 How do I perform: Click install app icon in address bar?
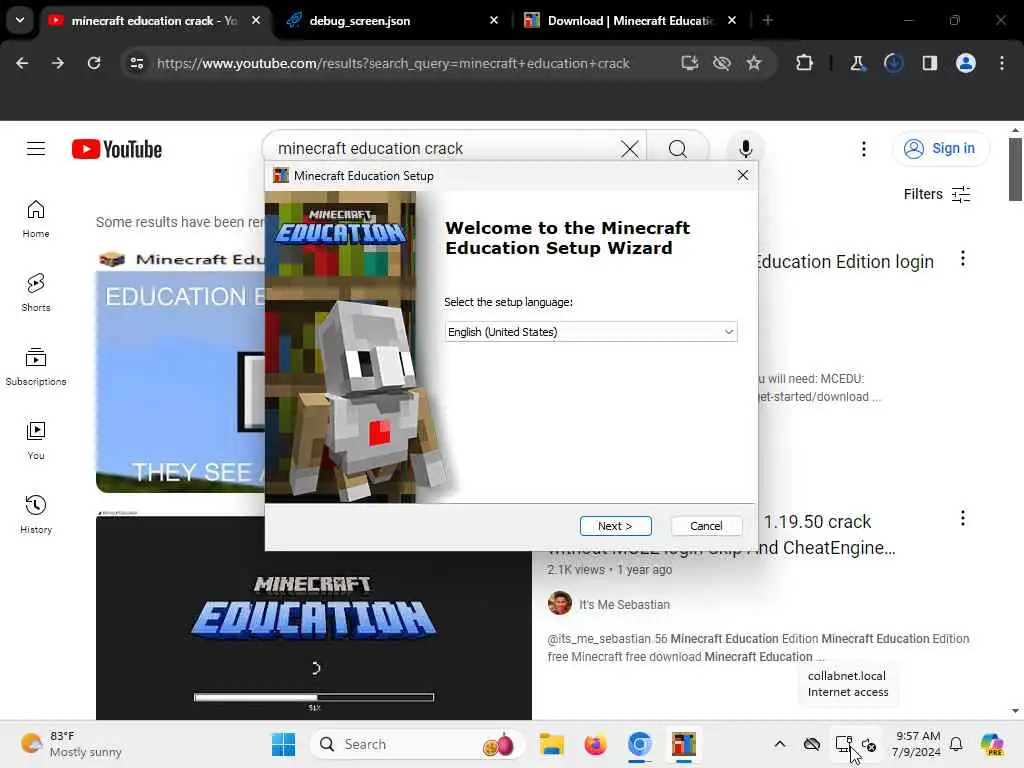tap(689, 63)
